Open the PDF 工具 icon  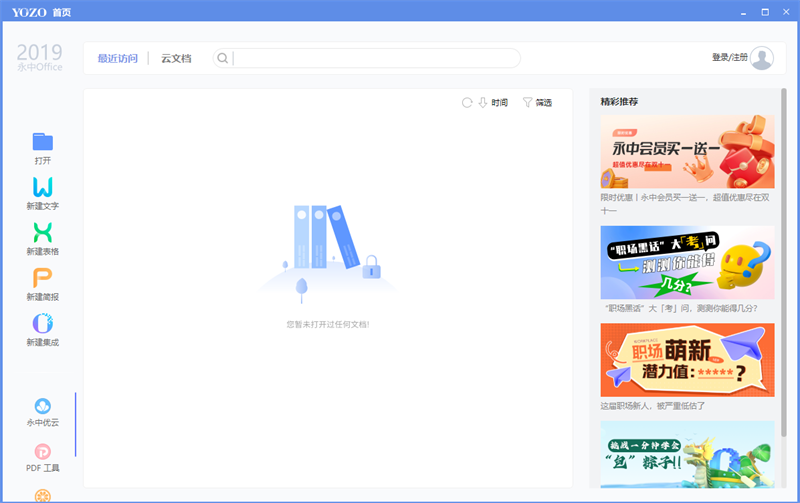tap(42, 452)
